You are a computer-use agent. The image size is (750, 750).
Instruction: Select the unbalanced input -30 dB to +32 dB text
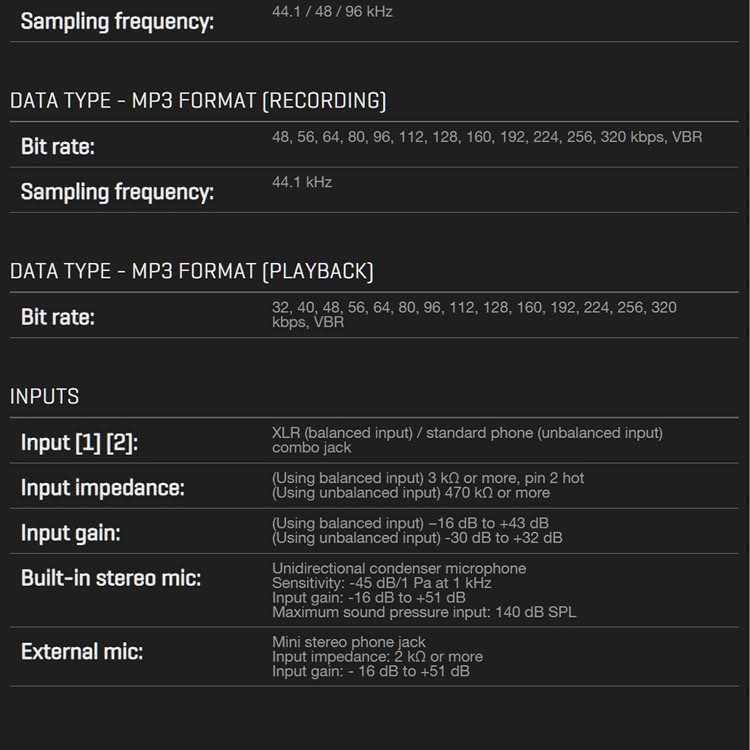pos(417,538)
